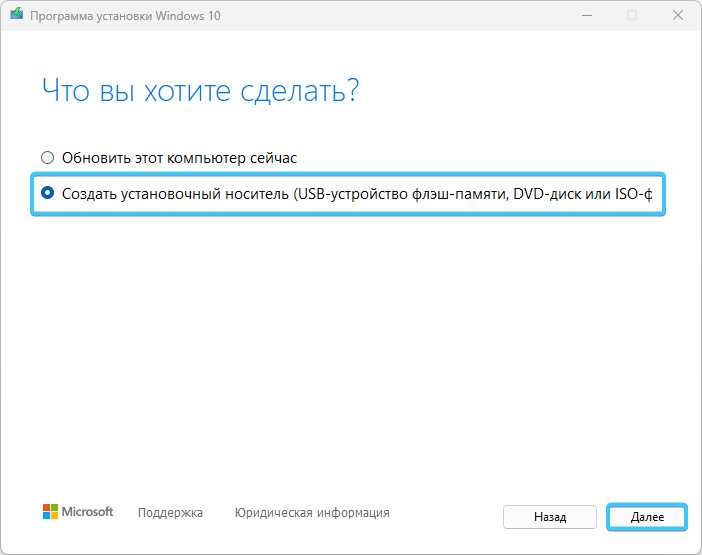Click the Далее button

pyautogui.click(x=647, y=517)
